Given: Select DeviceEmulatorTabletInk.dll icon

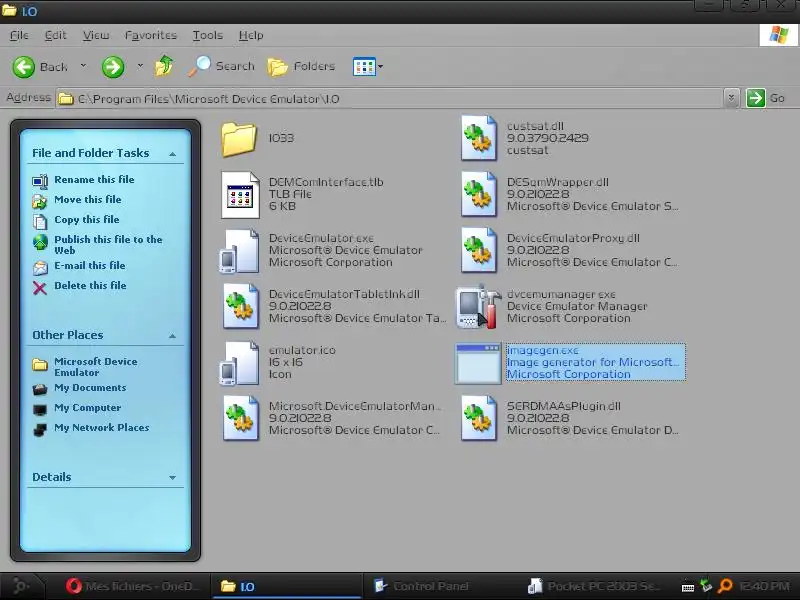Looking at the screenshot, I should pyautogui.click(x=240, y=306).
